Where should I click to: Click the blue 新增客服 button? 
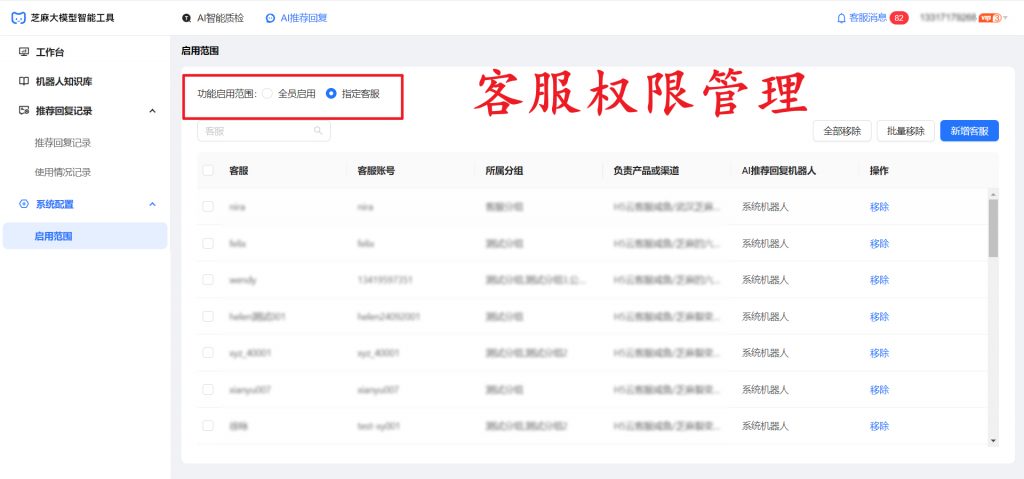pyautogui.click(x=969, y=131)
